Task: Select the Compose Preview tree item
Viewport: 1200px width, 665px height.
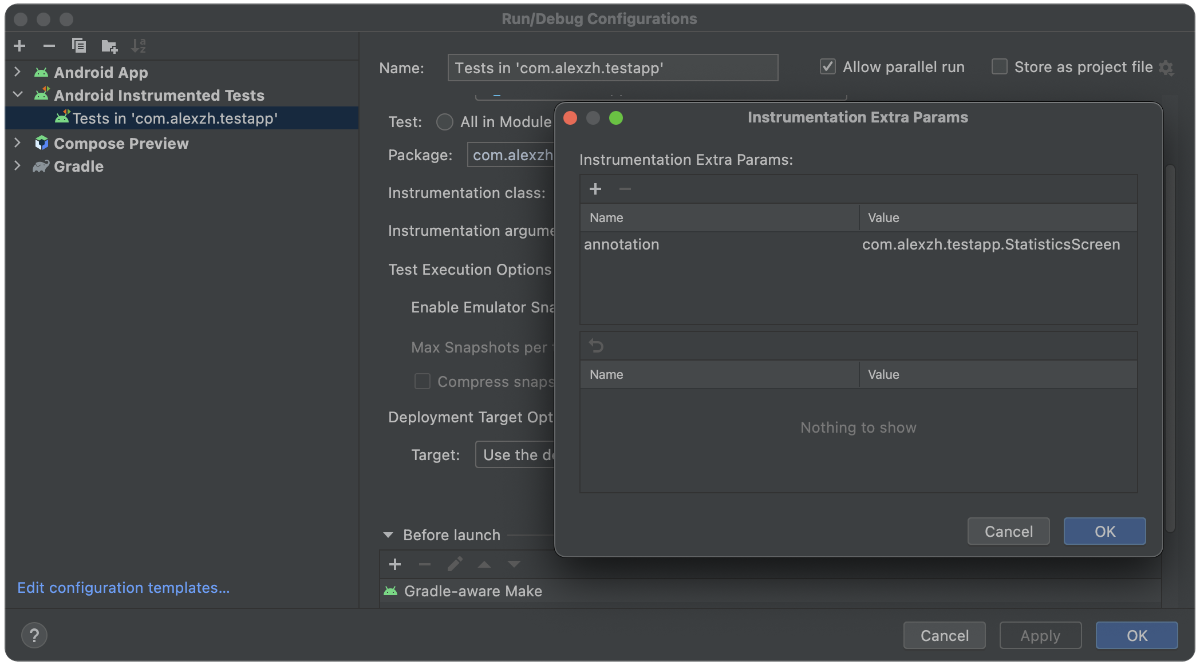Action: pyautogui.click(x=121, y=143)
